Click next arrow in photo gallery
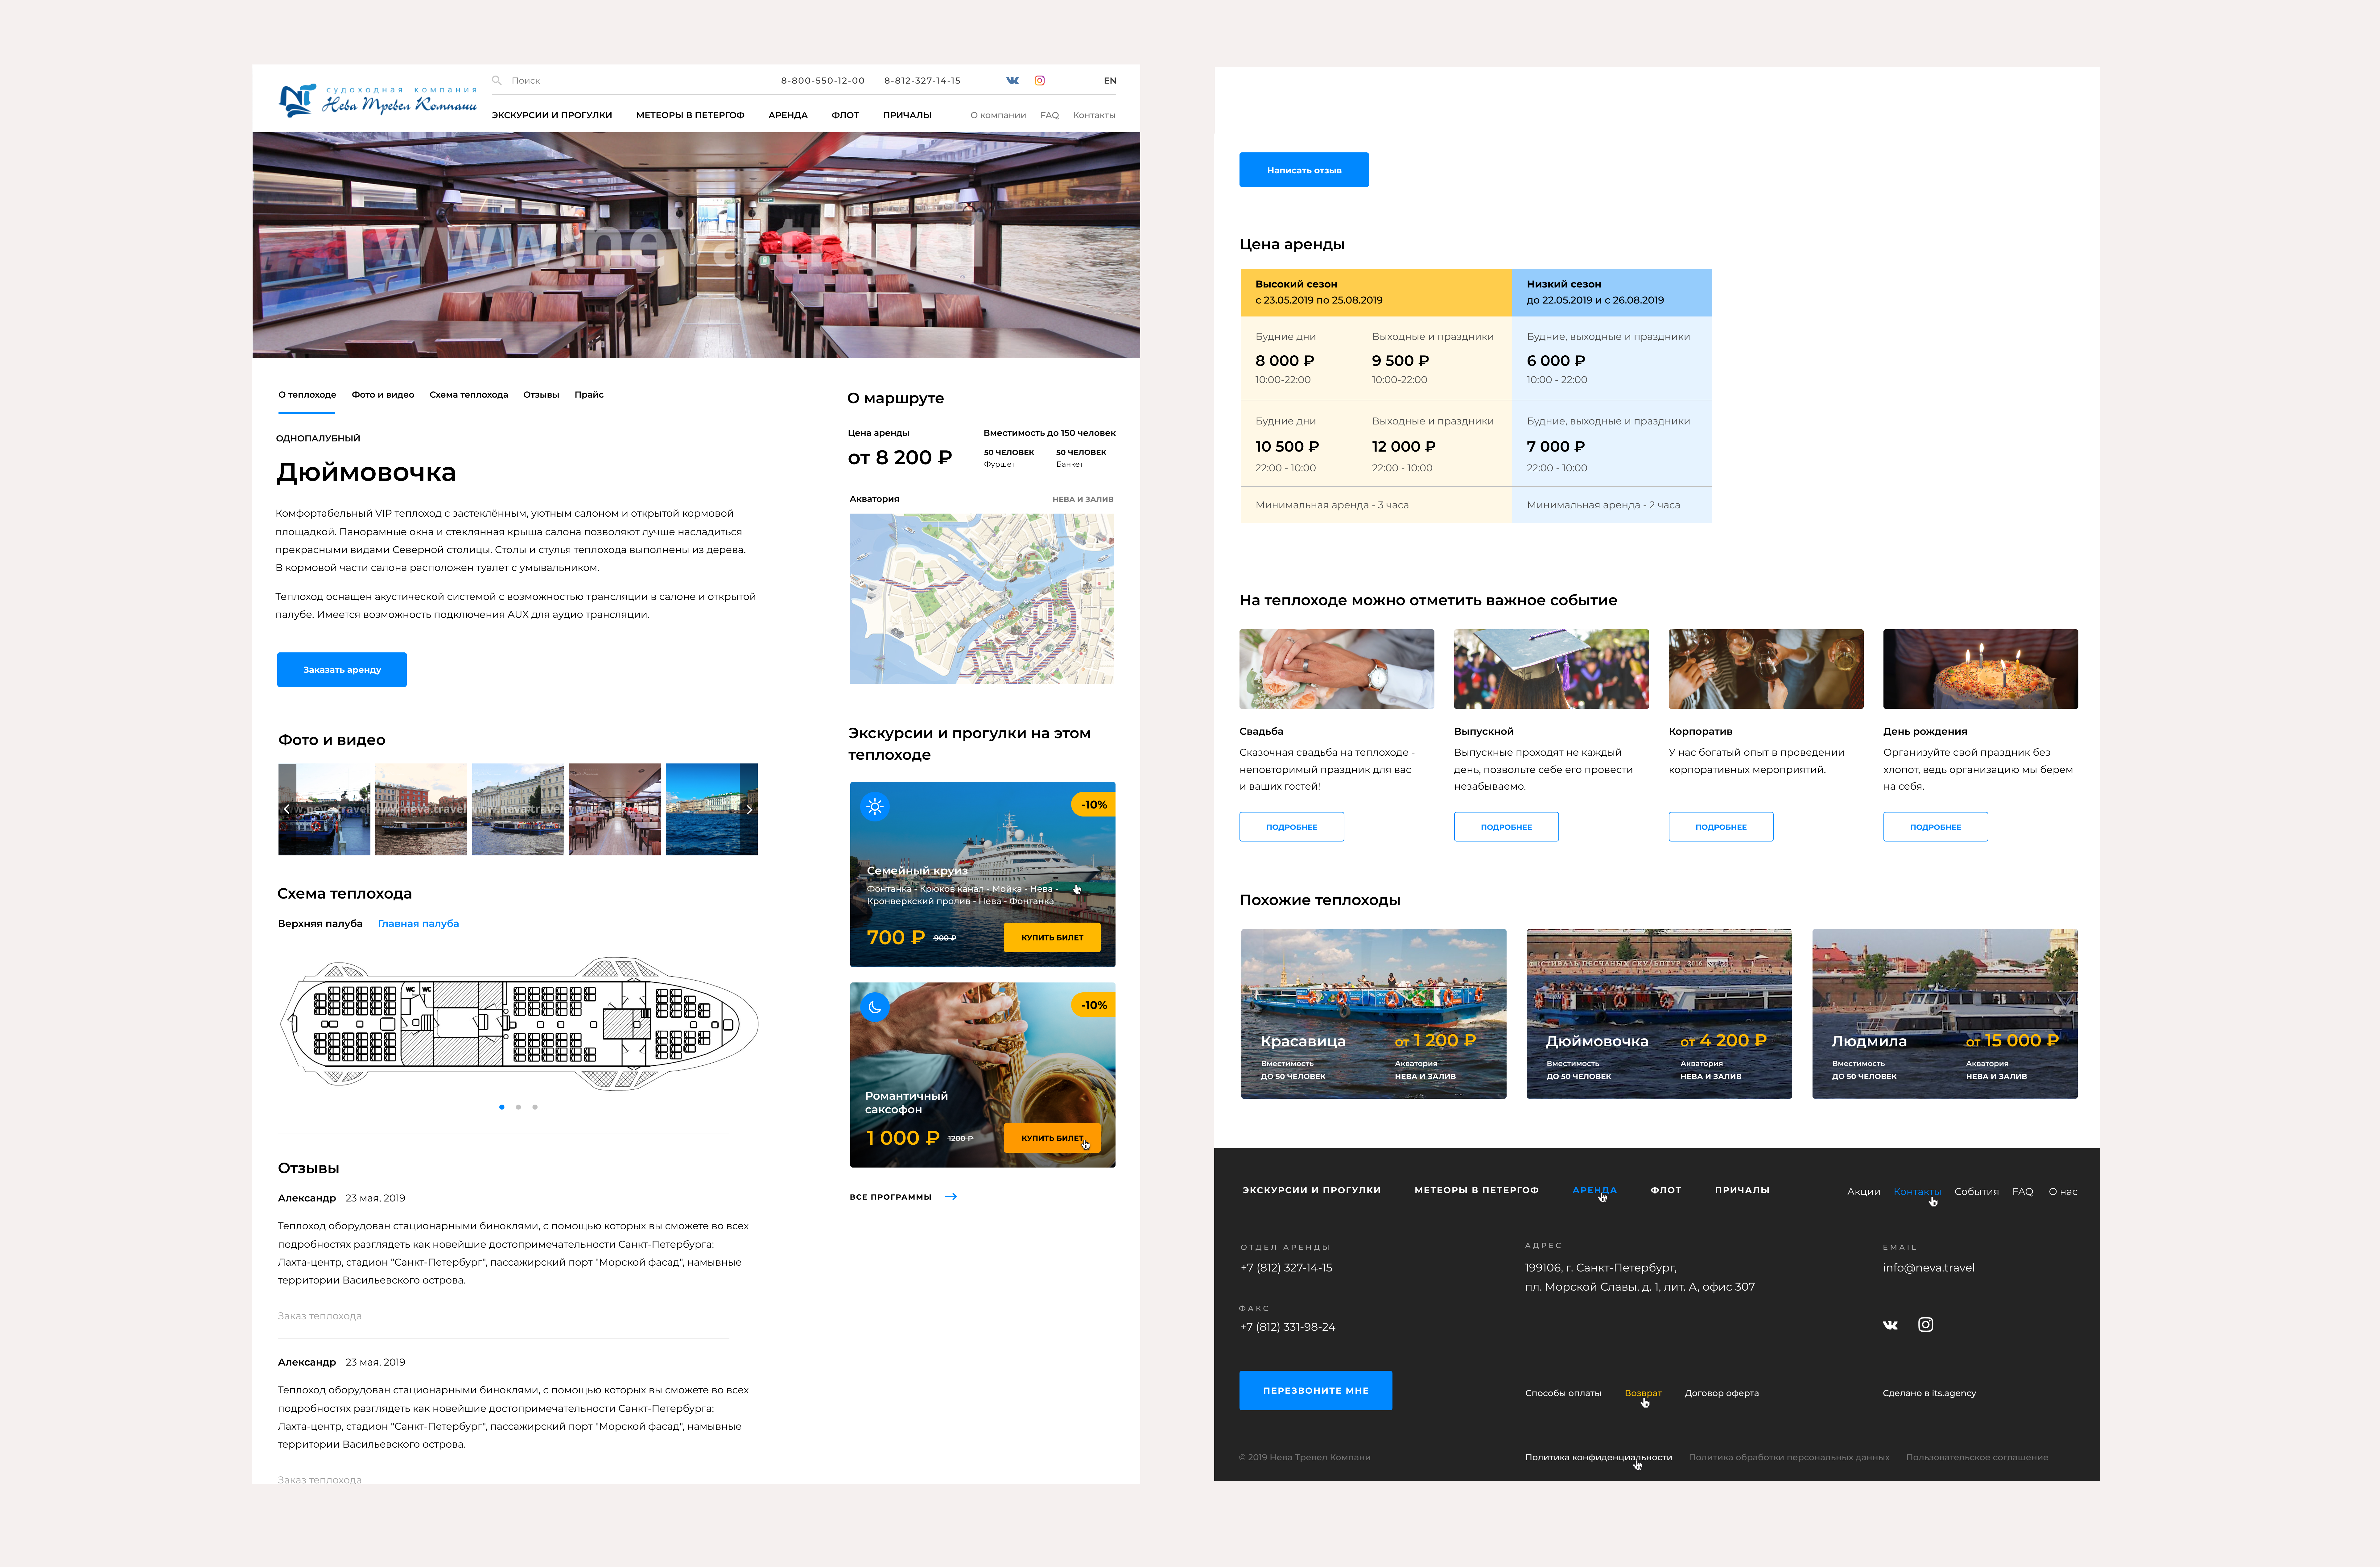 pyautogui.click(x=749, y=809)
